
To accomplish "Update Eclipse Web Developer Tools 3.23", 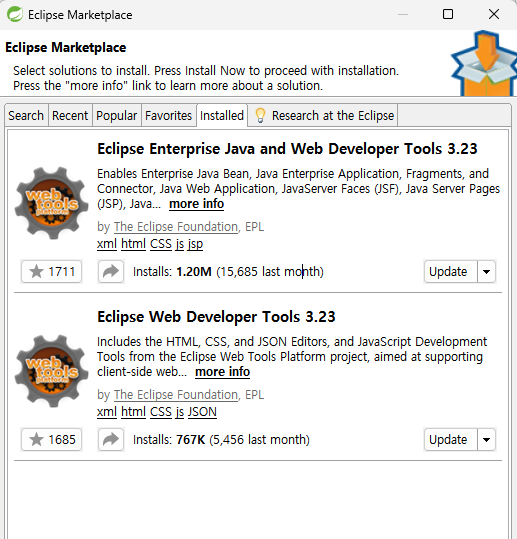I will 451,439.
